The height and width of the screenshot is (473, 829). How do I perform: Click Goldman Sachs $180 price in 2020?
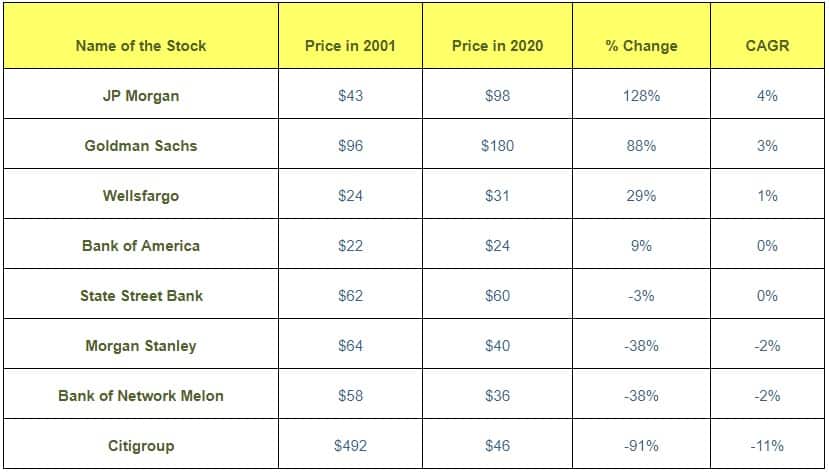[x=498, y=145]
